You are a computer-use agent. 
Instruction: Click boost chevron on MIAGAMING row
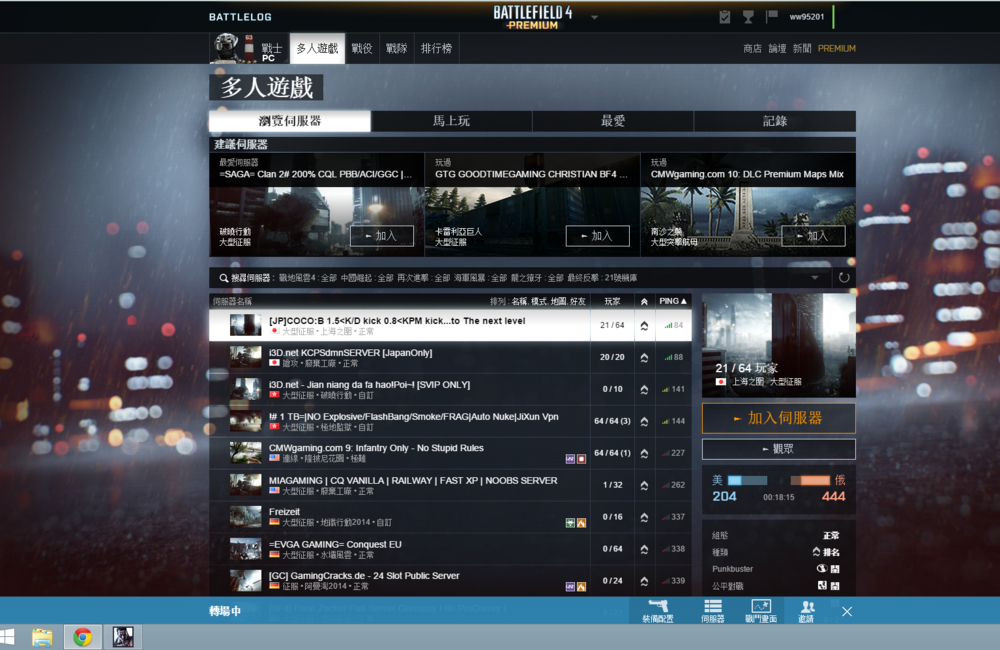pos(644,485)
